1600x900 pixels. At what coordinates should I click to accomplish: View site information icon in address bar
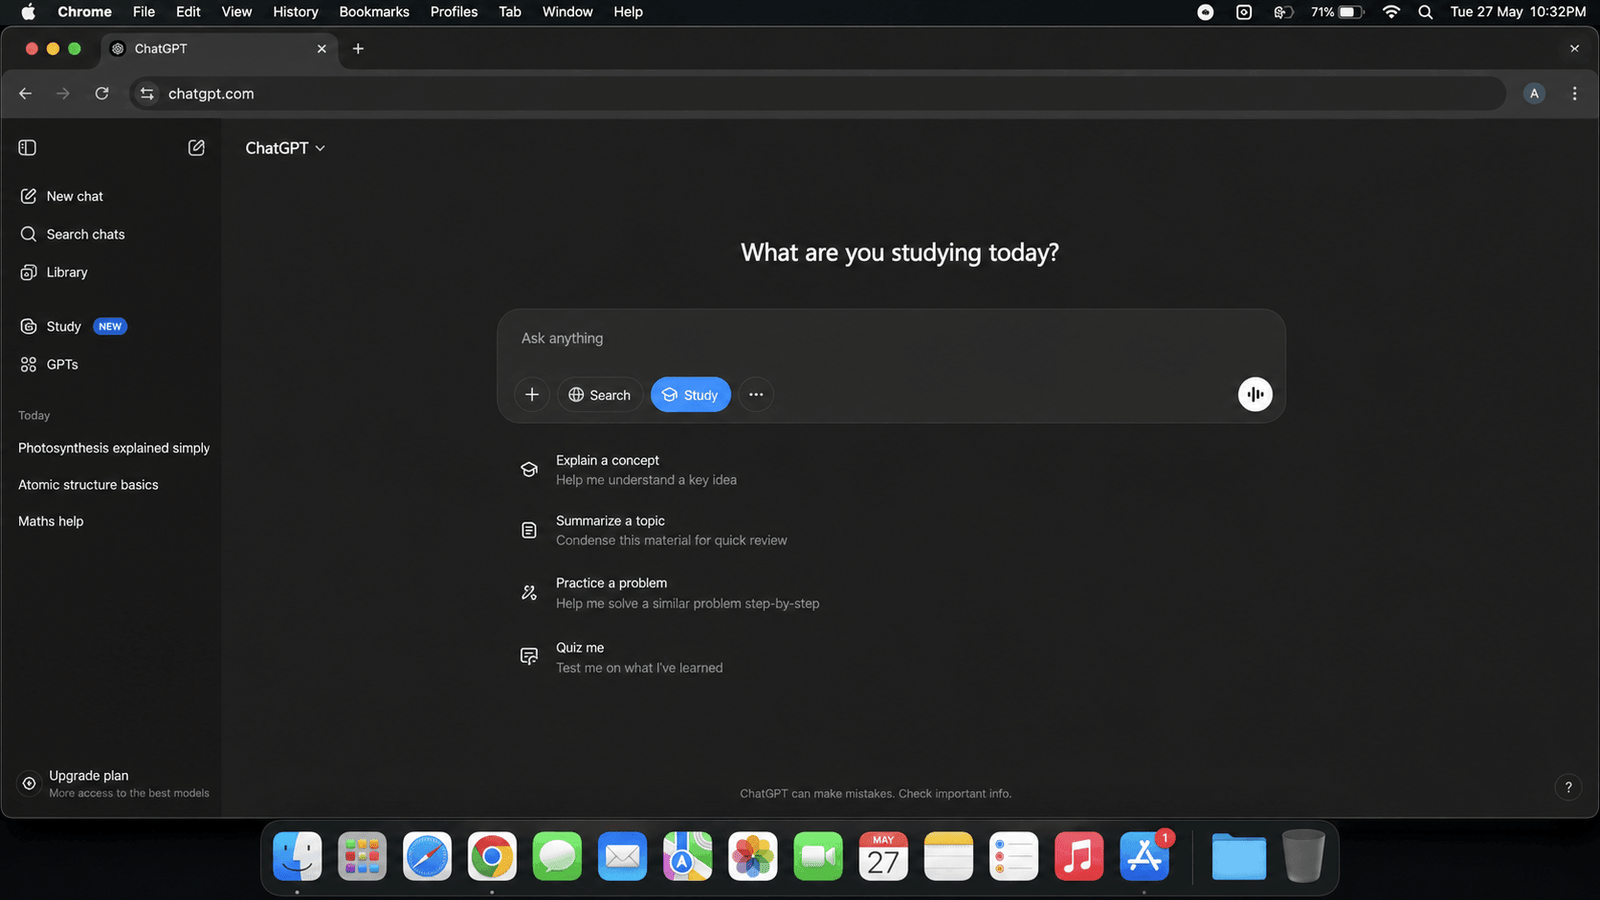click(147, 93)
